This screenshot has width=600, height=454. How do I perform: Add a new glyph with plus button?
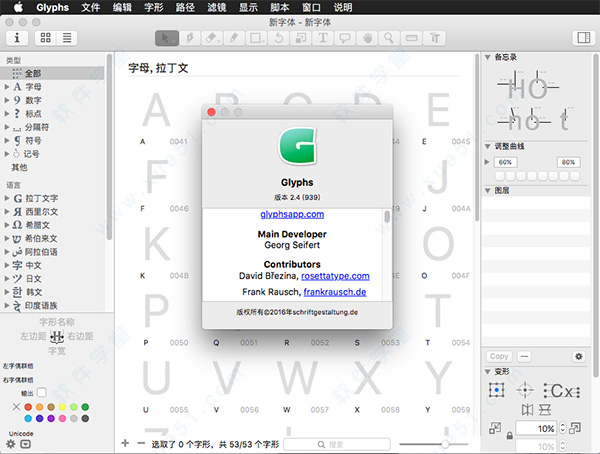[x=125, y=443]
